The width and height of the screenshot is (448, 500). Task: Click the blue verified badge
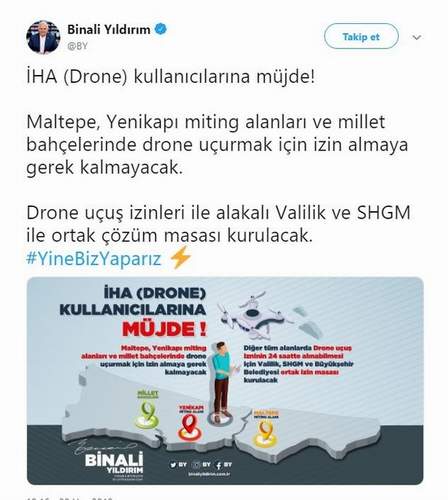point(161,29)
